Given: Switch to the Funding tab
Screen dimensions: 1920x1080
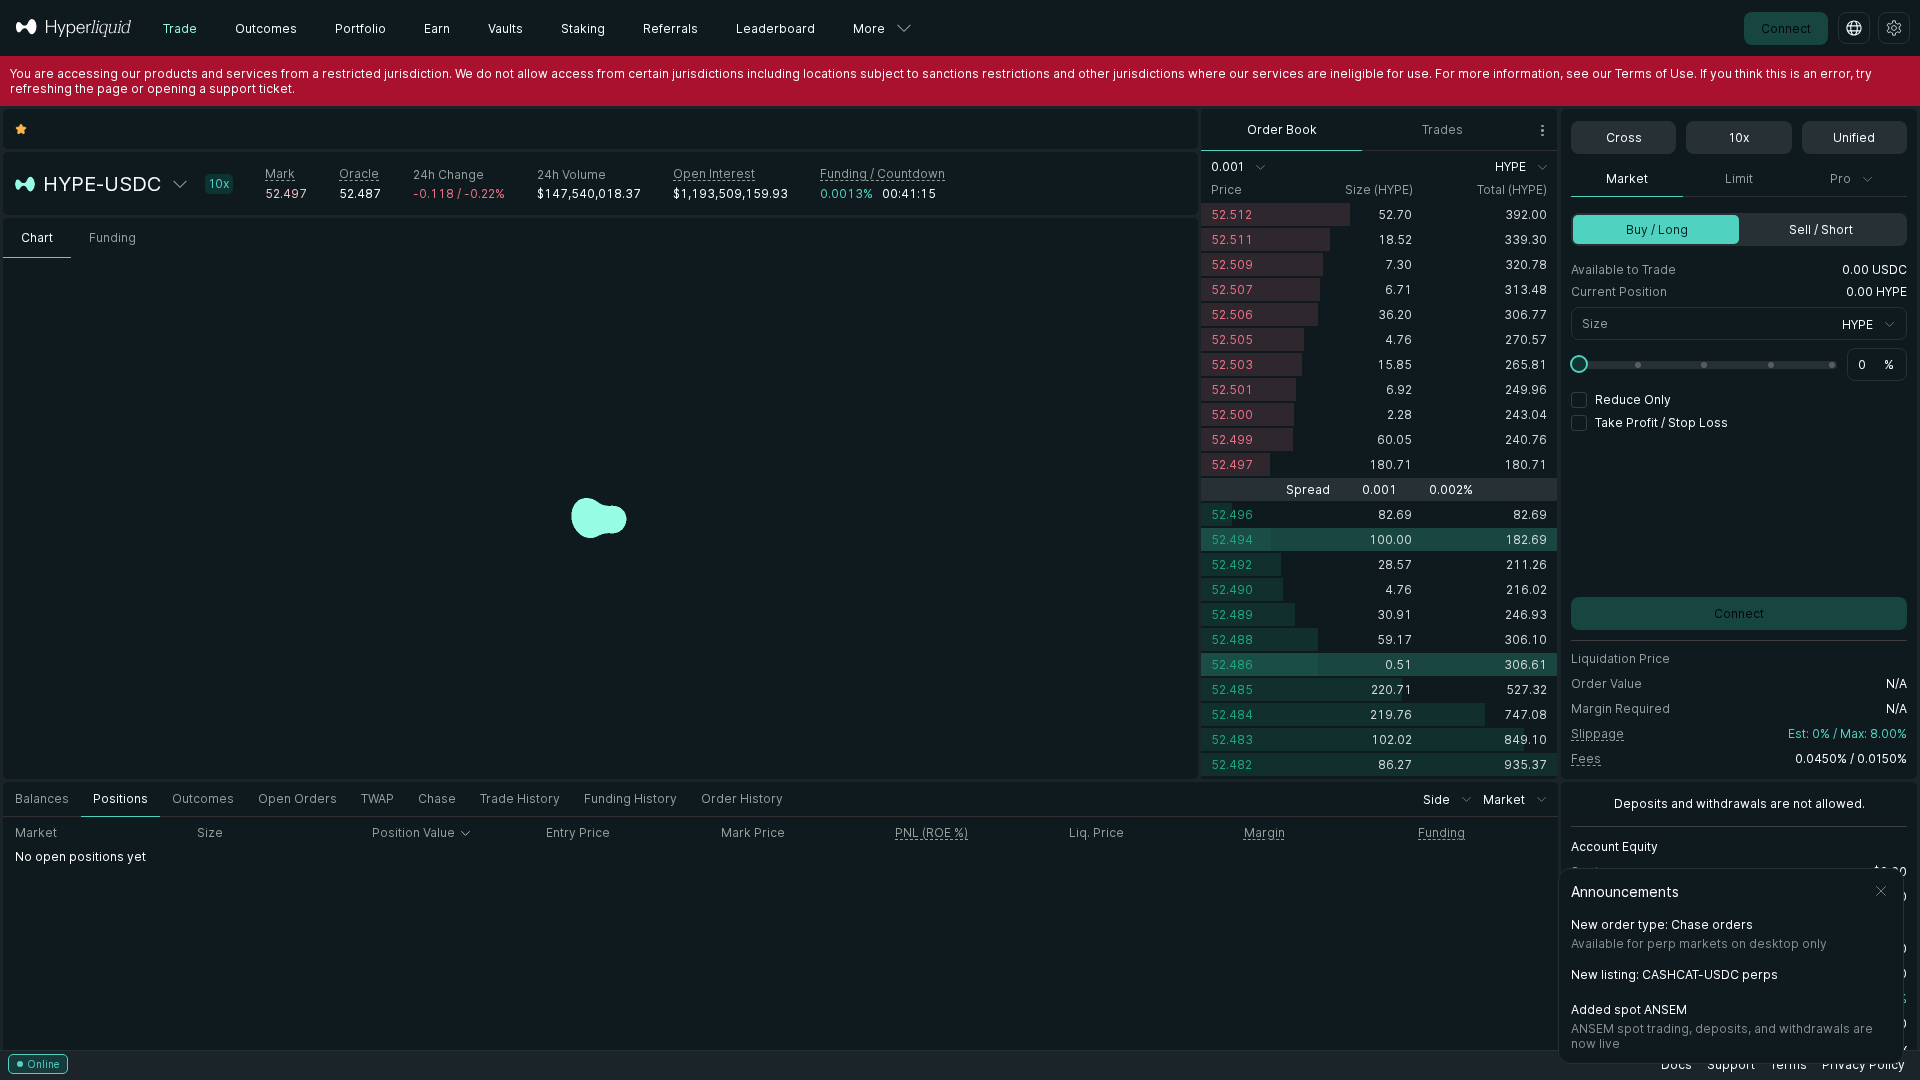Looking at the screenshot, I should [x=112, y=238].
